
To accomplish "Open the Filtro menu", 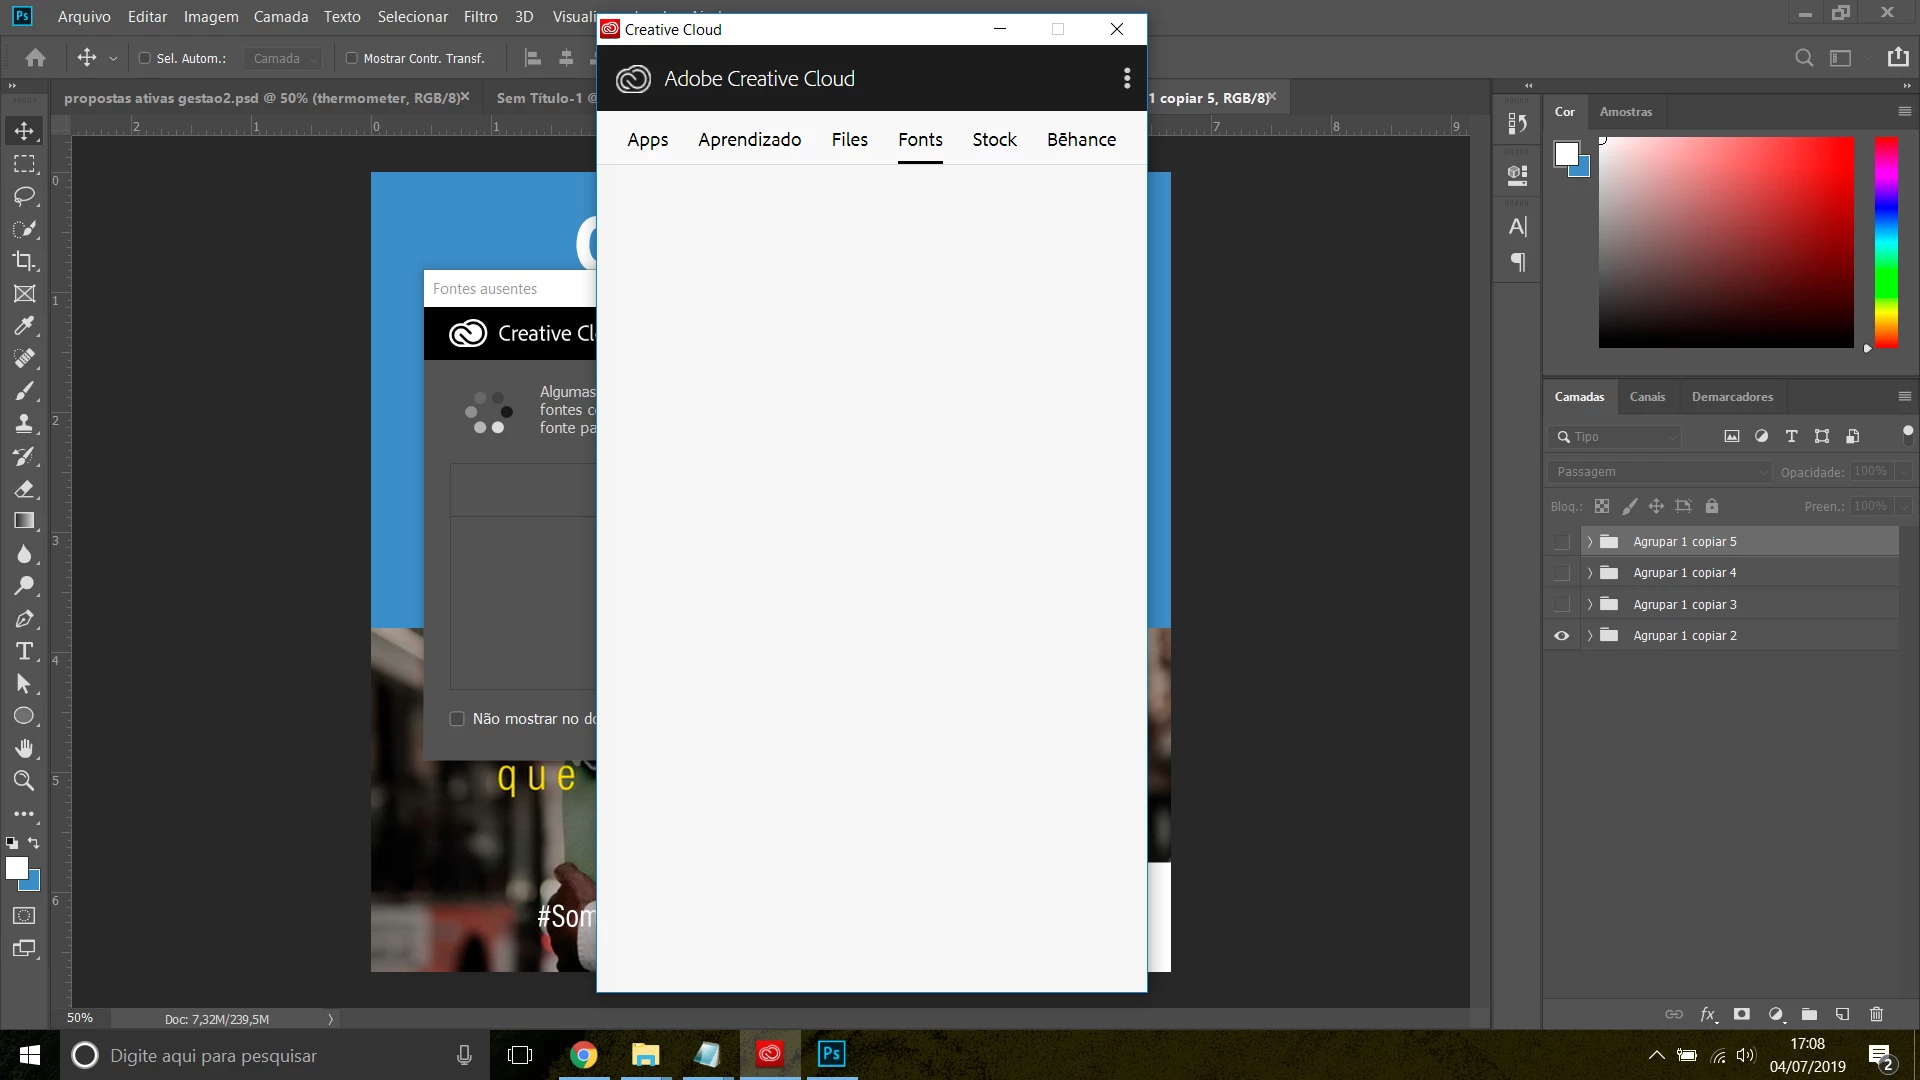I will [x=480, y=17].
